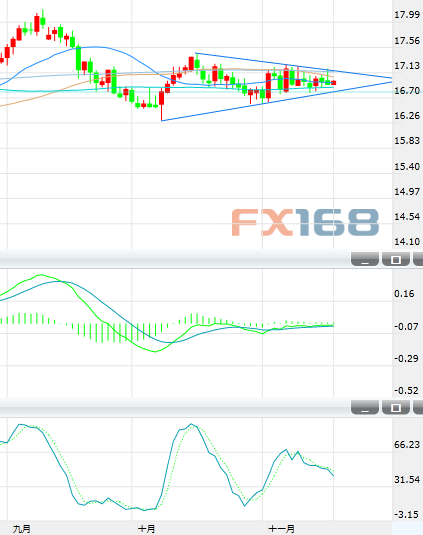Select the lower ascending triangle trendline
This screenshot has height=535, width=423.
click(276, 101)
